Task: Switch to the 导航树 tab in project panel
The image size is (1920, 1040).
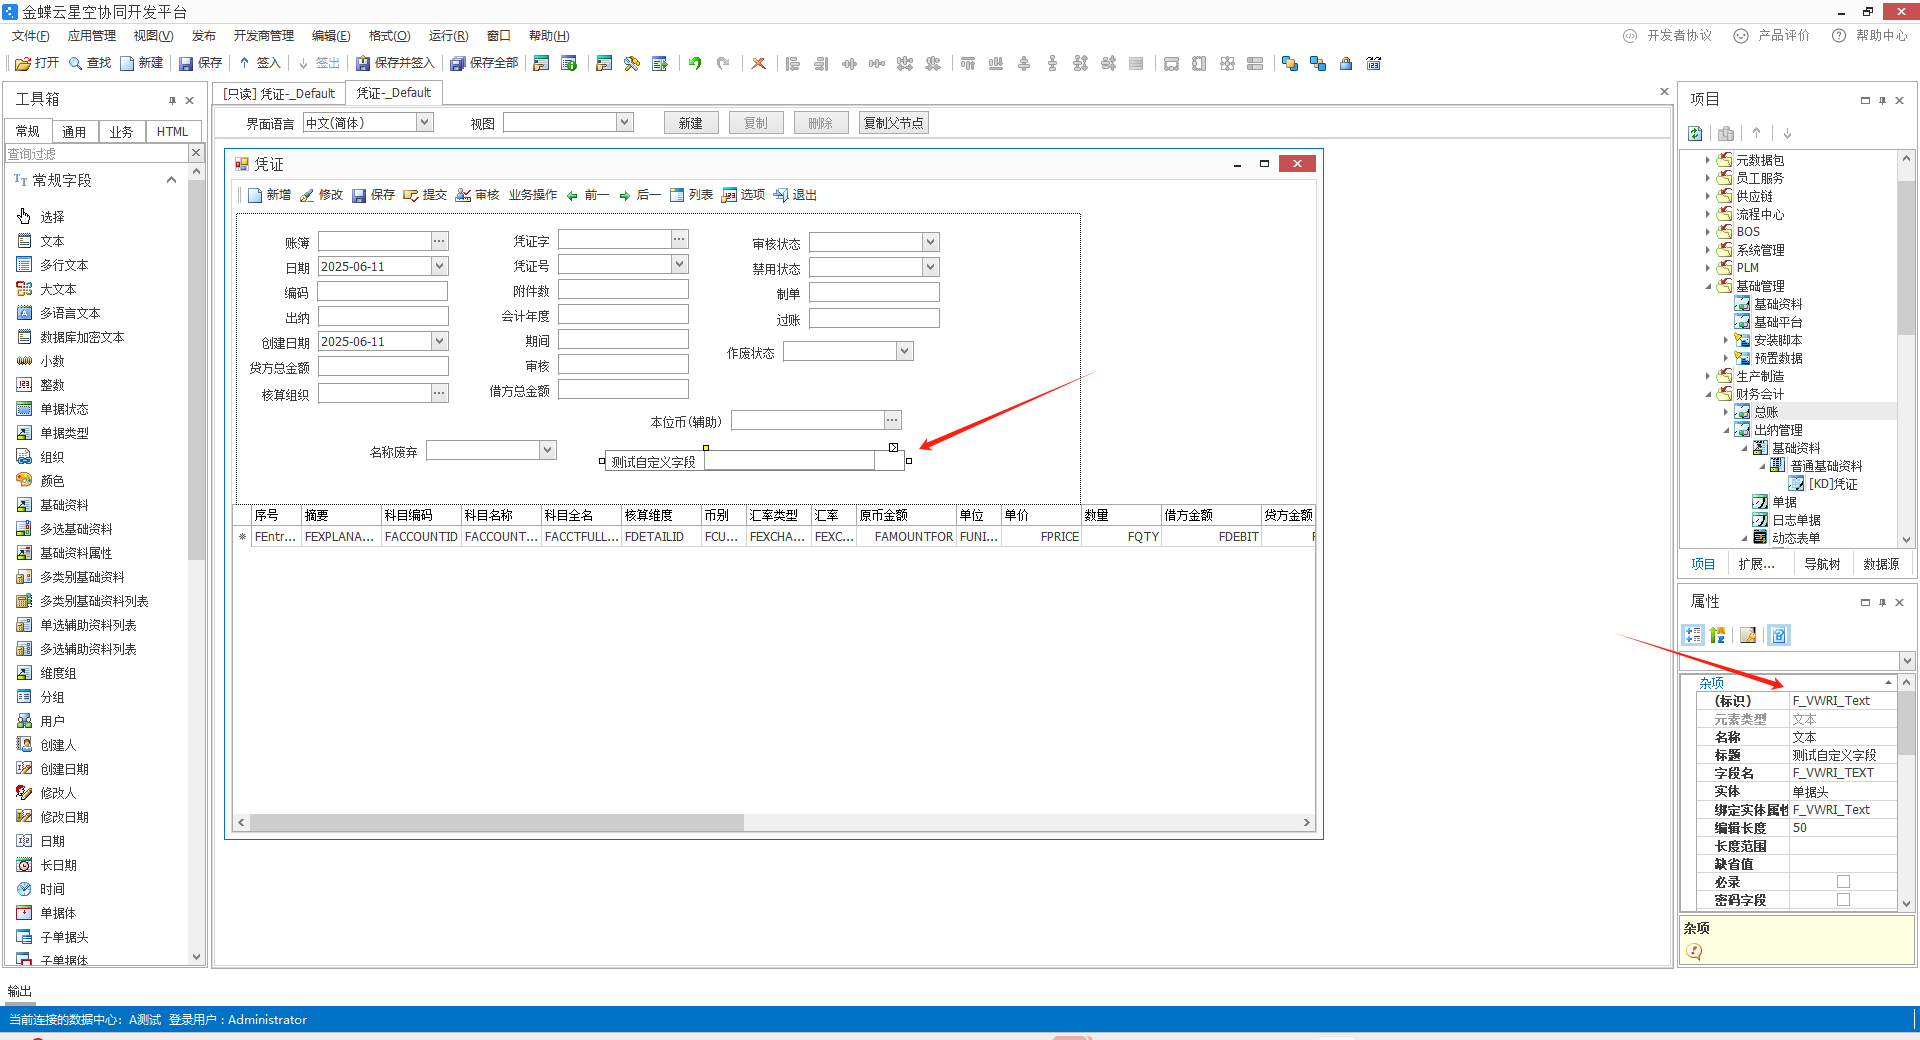Action: pyautogui.click(x=1822, y=564)
